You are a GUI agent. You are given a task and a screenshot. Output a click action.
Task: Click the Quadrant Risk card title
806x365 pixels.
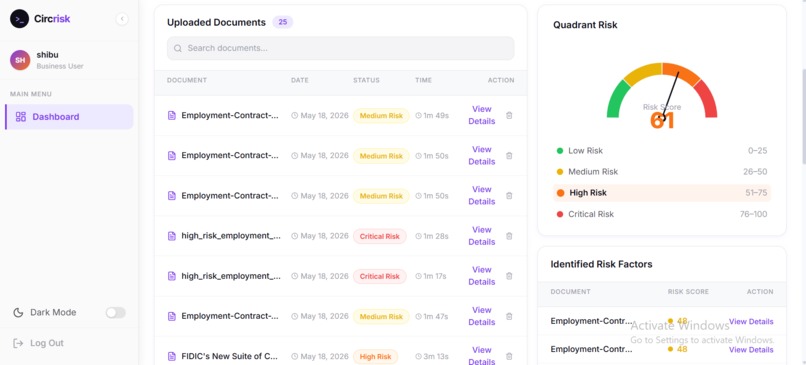pos(585,25)
